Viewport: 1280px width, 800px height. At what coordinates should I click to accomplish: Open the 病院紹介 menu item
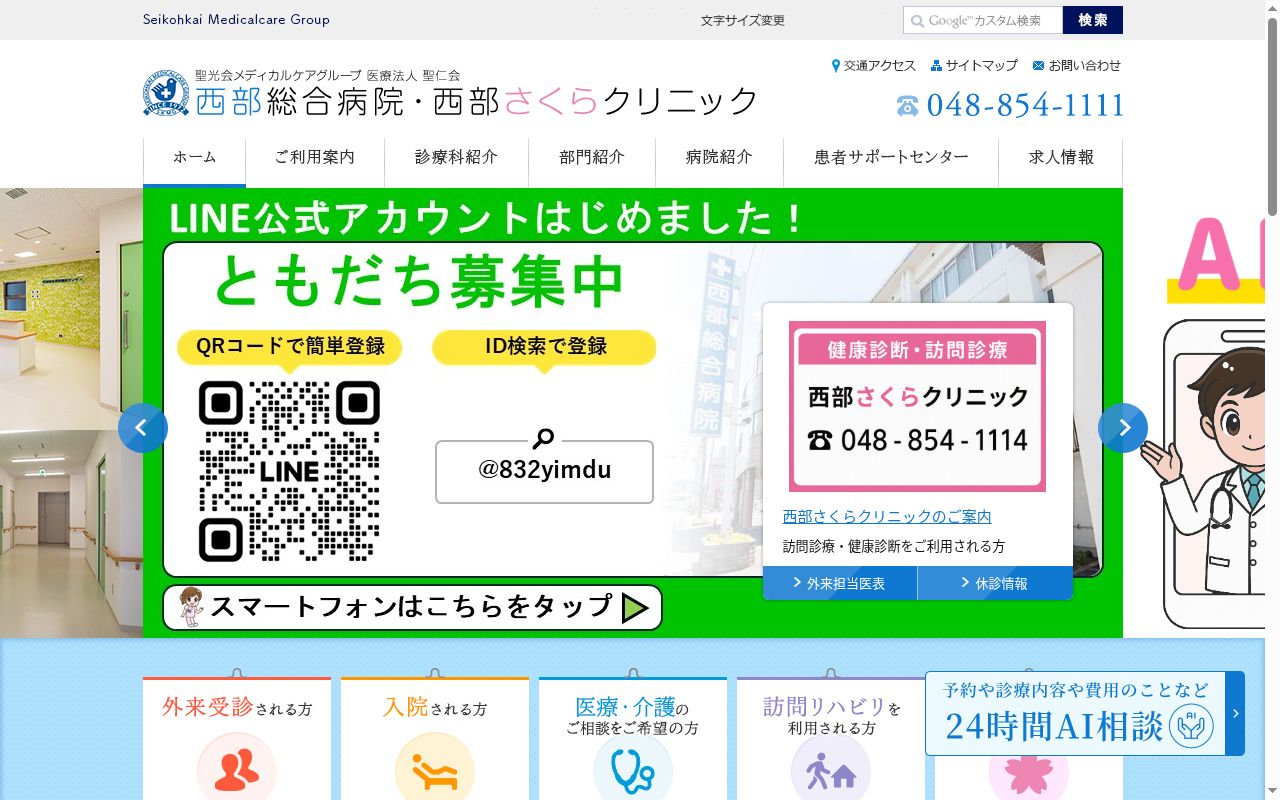719,161
